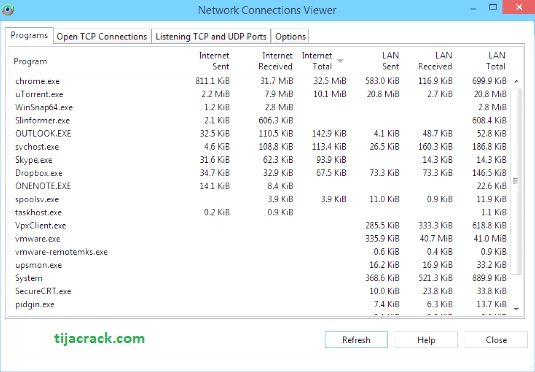Click the Refresh button
Viewport: 535px width, 372px height.
[356, 340]
